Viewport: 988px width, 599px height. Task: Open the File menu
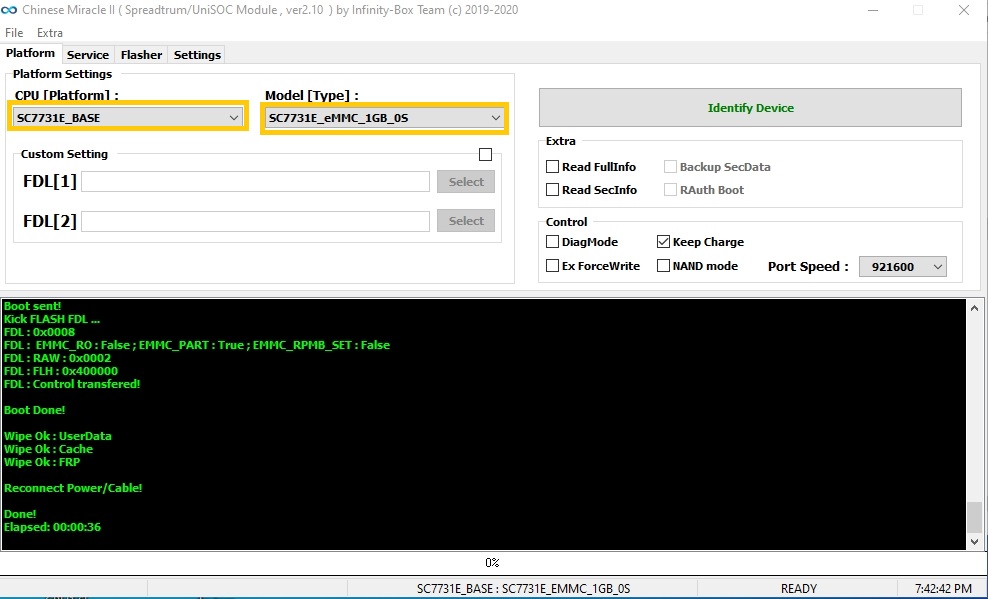14,33
